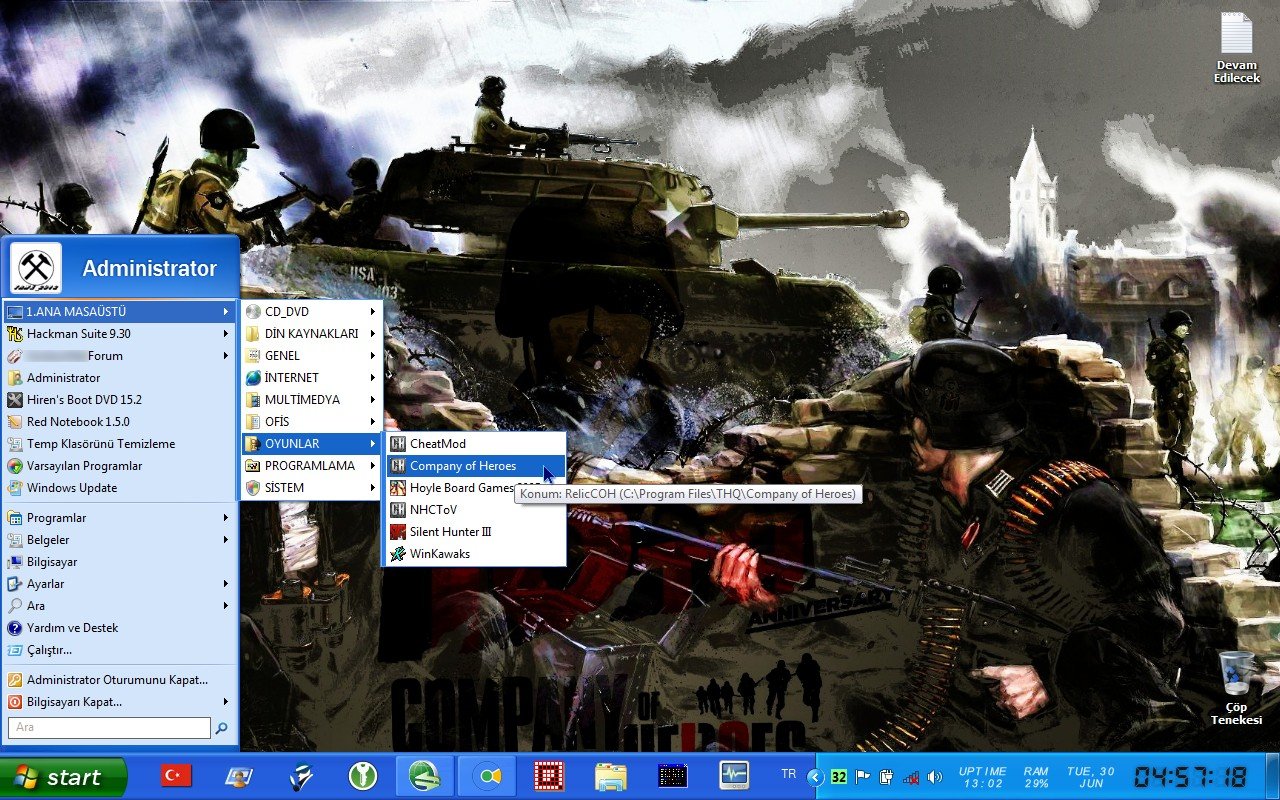Image resolution: width=1280 pixels, height=800 pixels.
Task: Click Administrator Oturumunu Kapat...
Action: click(119, 680)
